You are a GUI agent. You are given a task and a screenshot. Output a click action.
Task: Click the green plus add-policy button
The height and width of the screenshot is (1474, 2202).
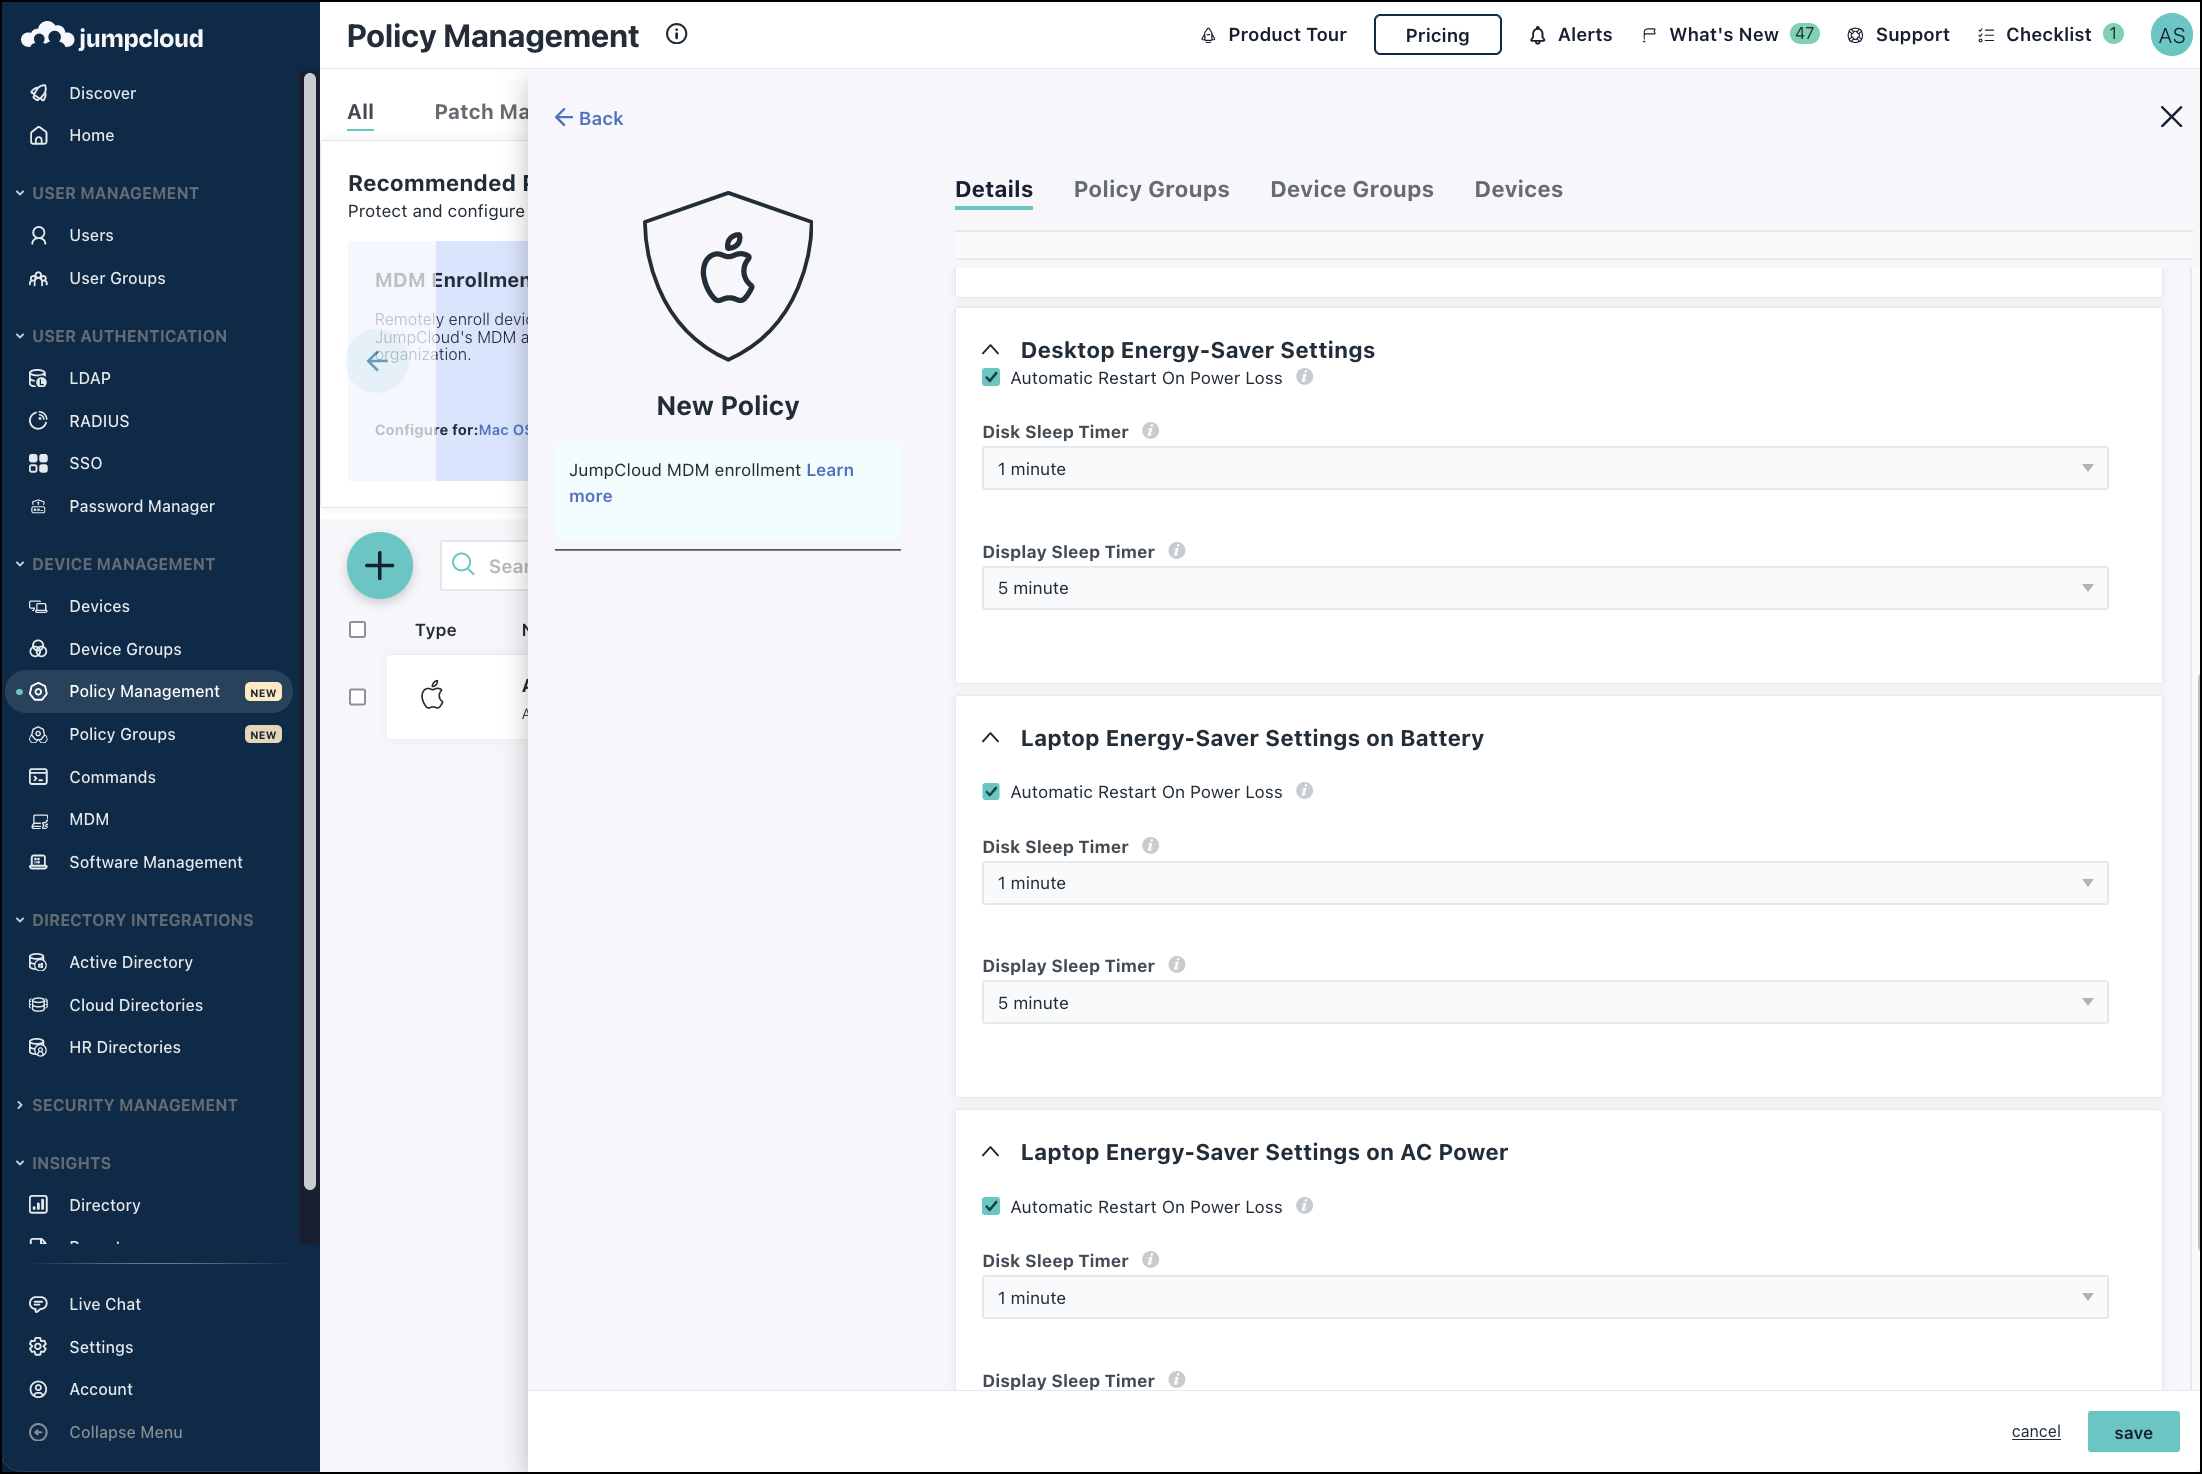379,566
